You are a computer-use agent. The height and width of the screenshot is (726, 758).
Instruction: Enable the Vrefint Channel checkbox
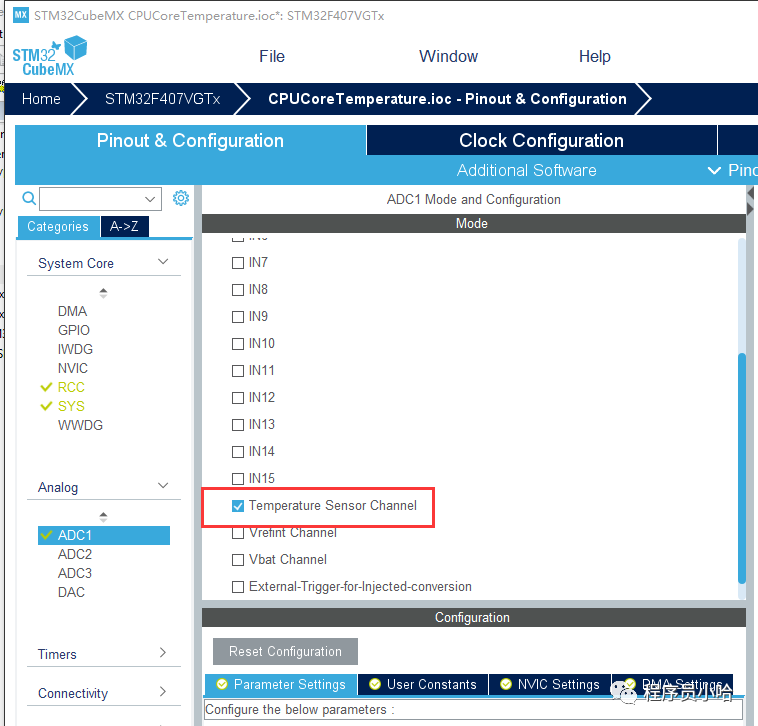pos(238,533)
